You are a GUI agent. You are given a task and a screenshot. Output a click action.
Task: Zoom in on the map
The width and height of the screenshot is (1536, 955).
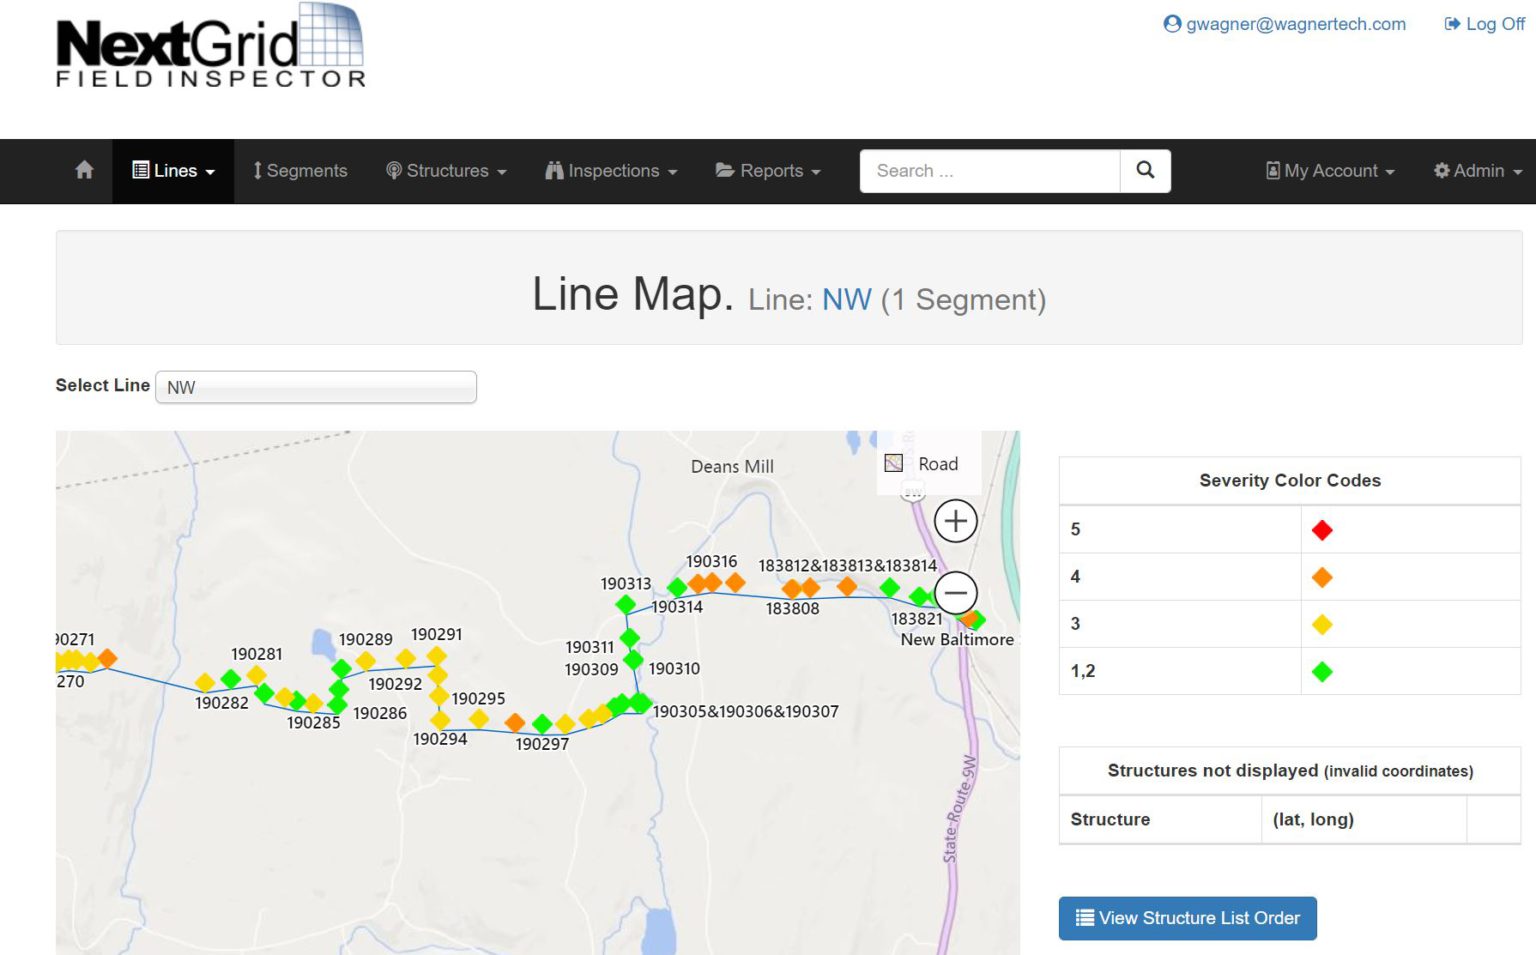(x=955, y=521)
